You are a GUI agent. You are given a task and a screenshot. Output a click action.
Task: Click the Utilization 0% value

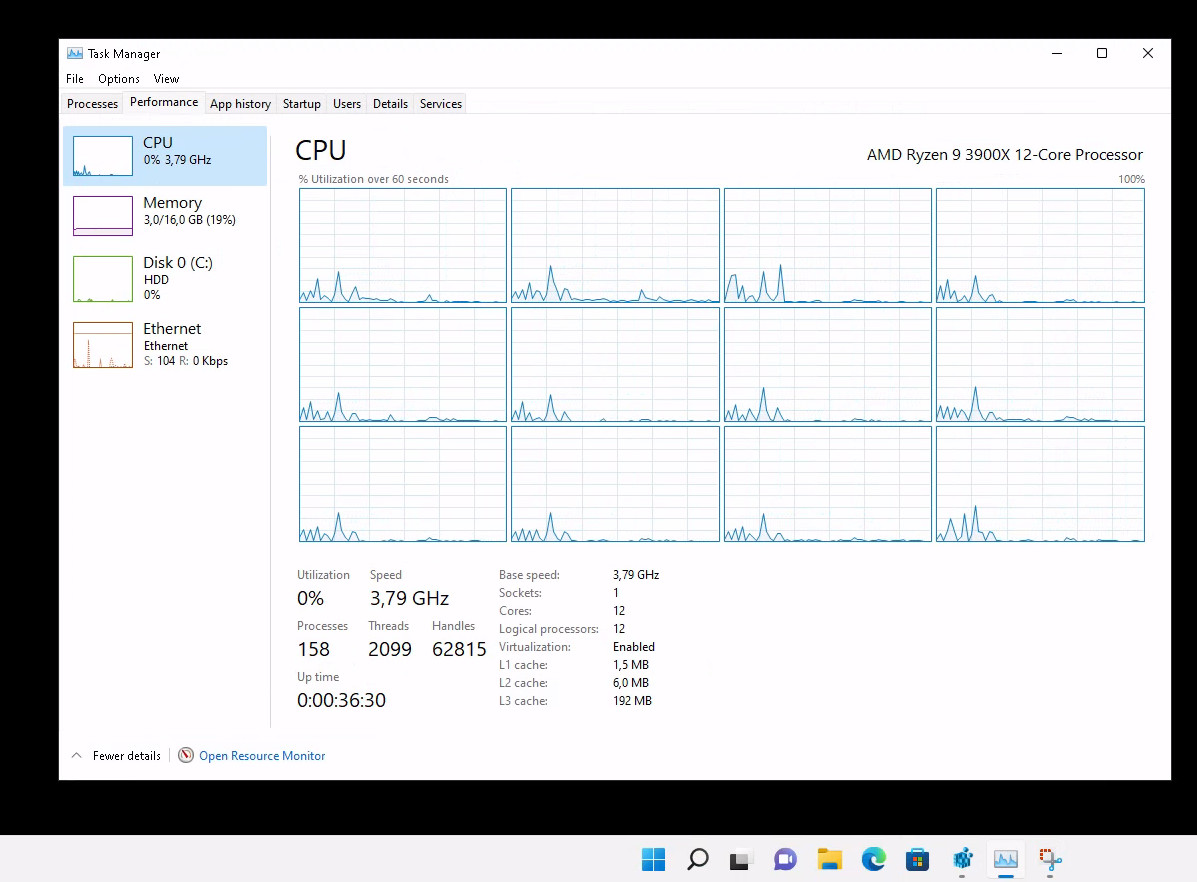coord(310,598)
